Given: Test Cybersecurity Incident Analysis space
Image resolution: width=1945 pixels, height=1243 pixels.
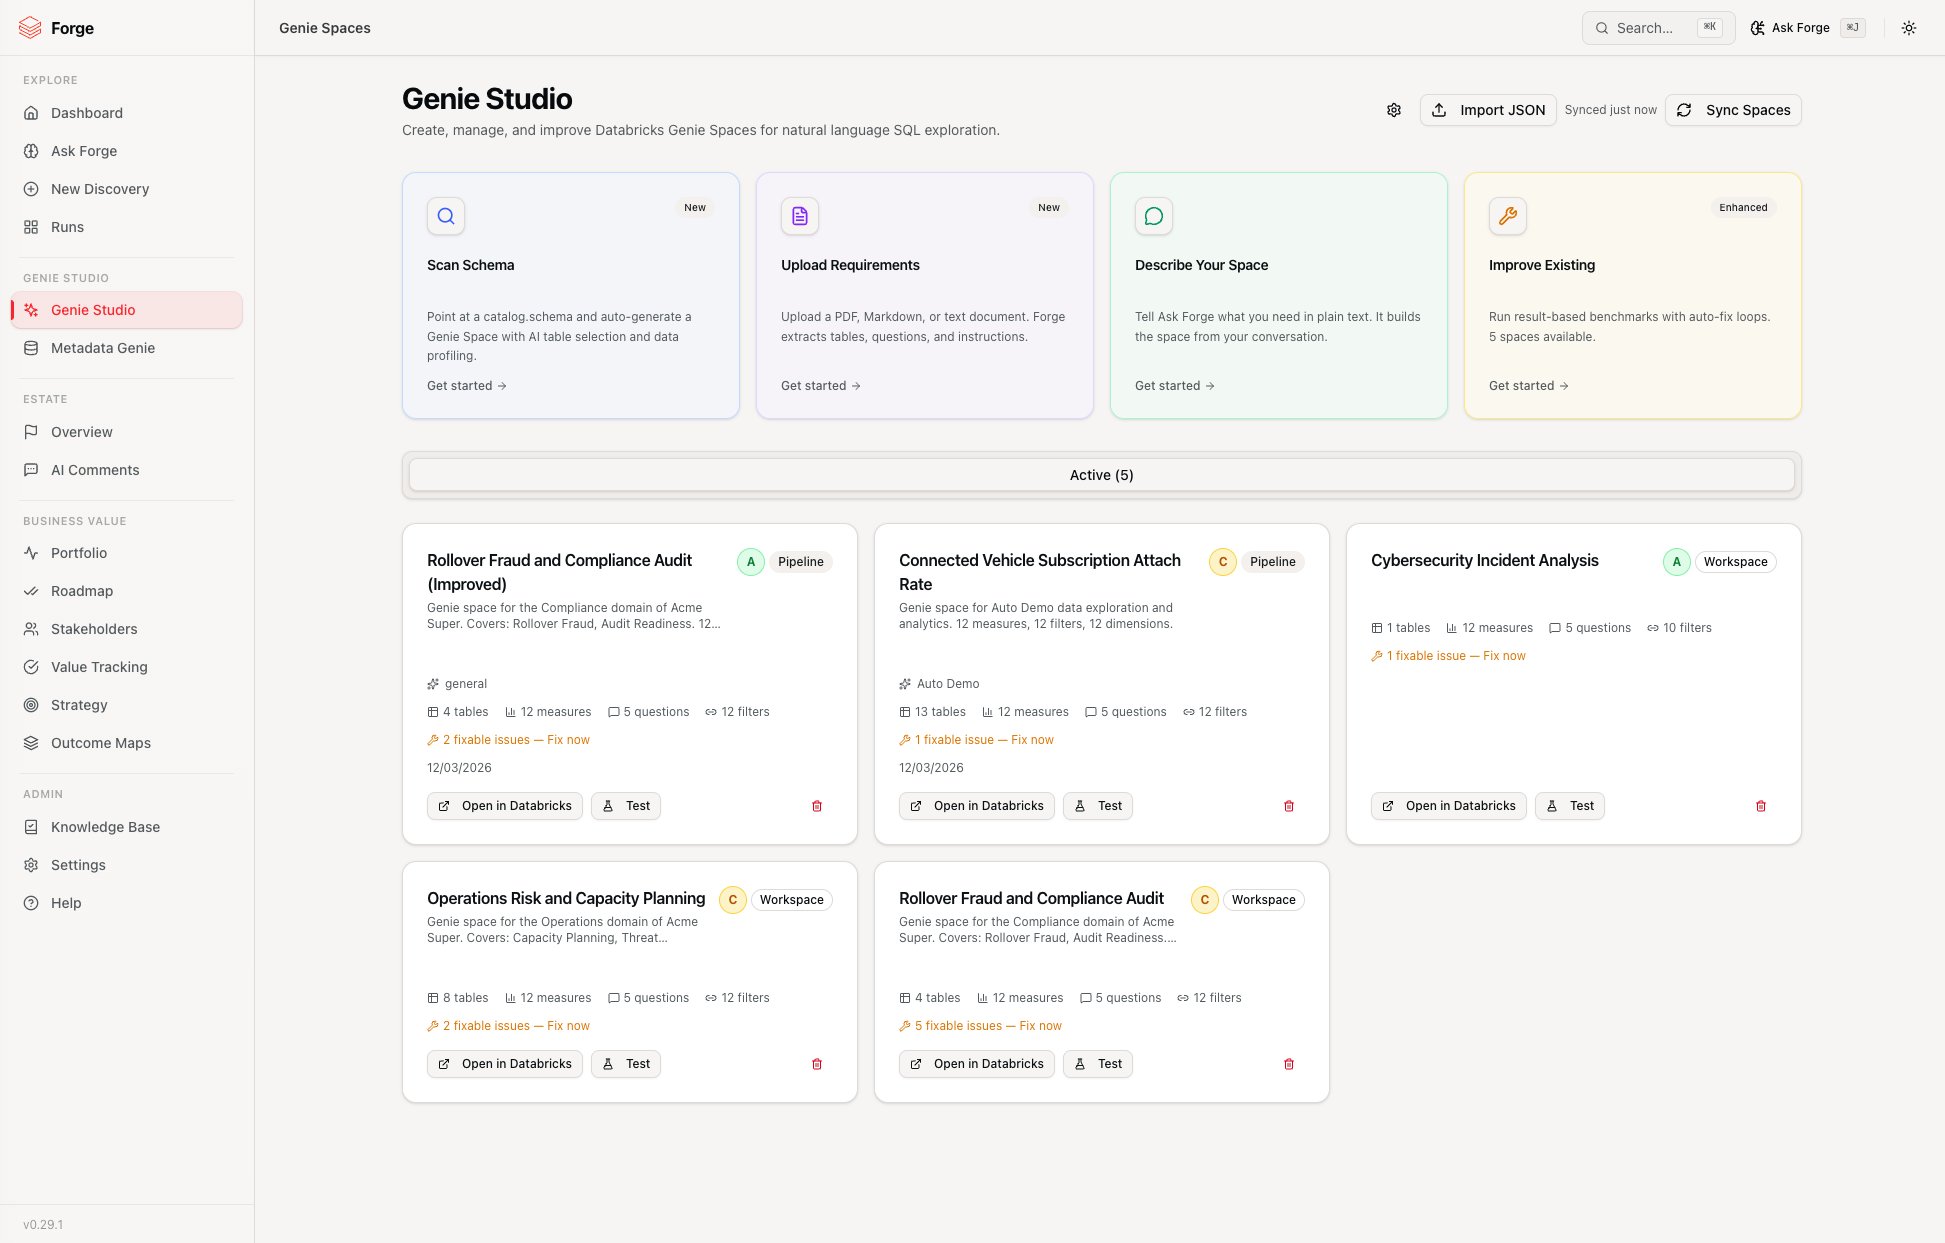Looking at the screenshot, I should 1570,806.
